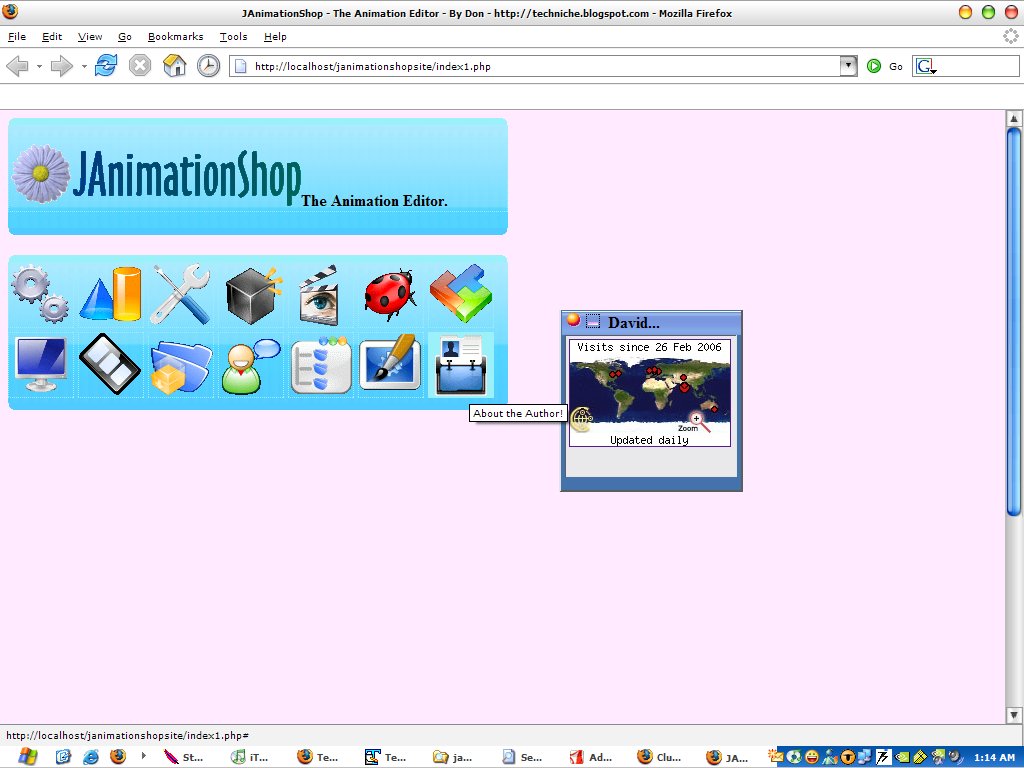The height and width of the screenshot is (768, 1024).
Task: Click the David... window title bar text
Action: click(x=633, y=323)
